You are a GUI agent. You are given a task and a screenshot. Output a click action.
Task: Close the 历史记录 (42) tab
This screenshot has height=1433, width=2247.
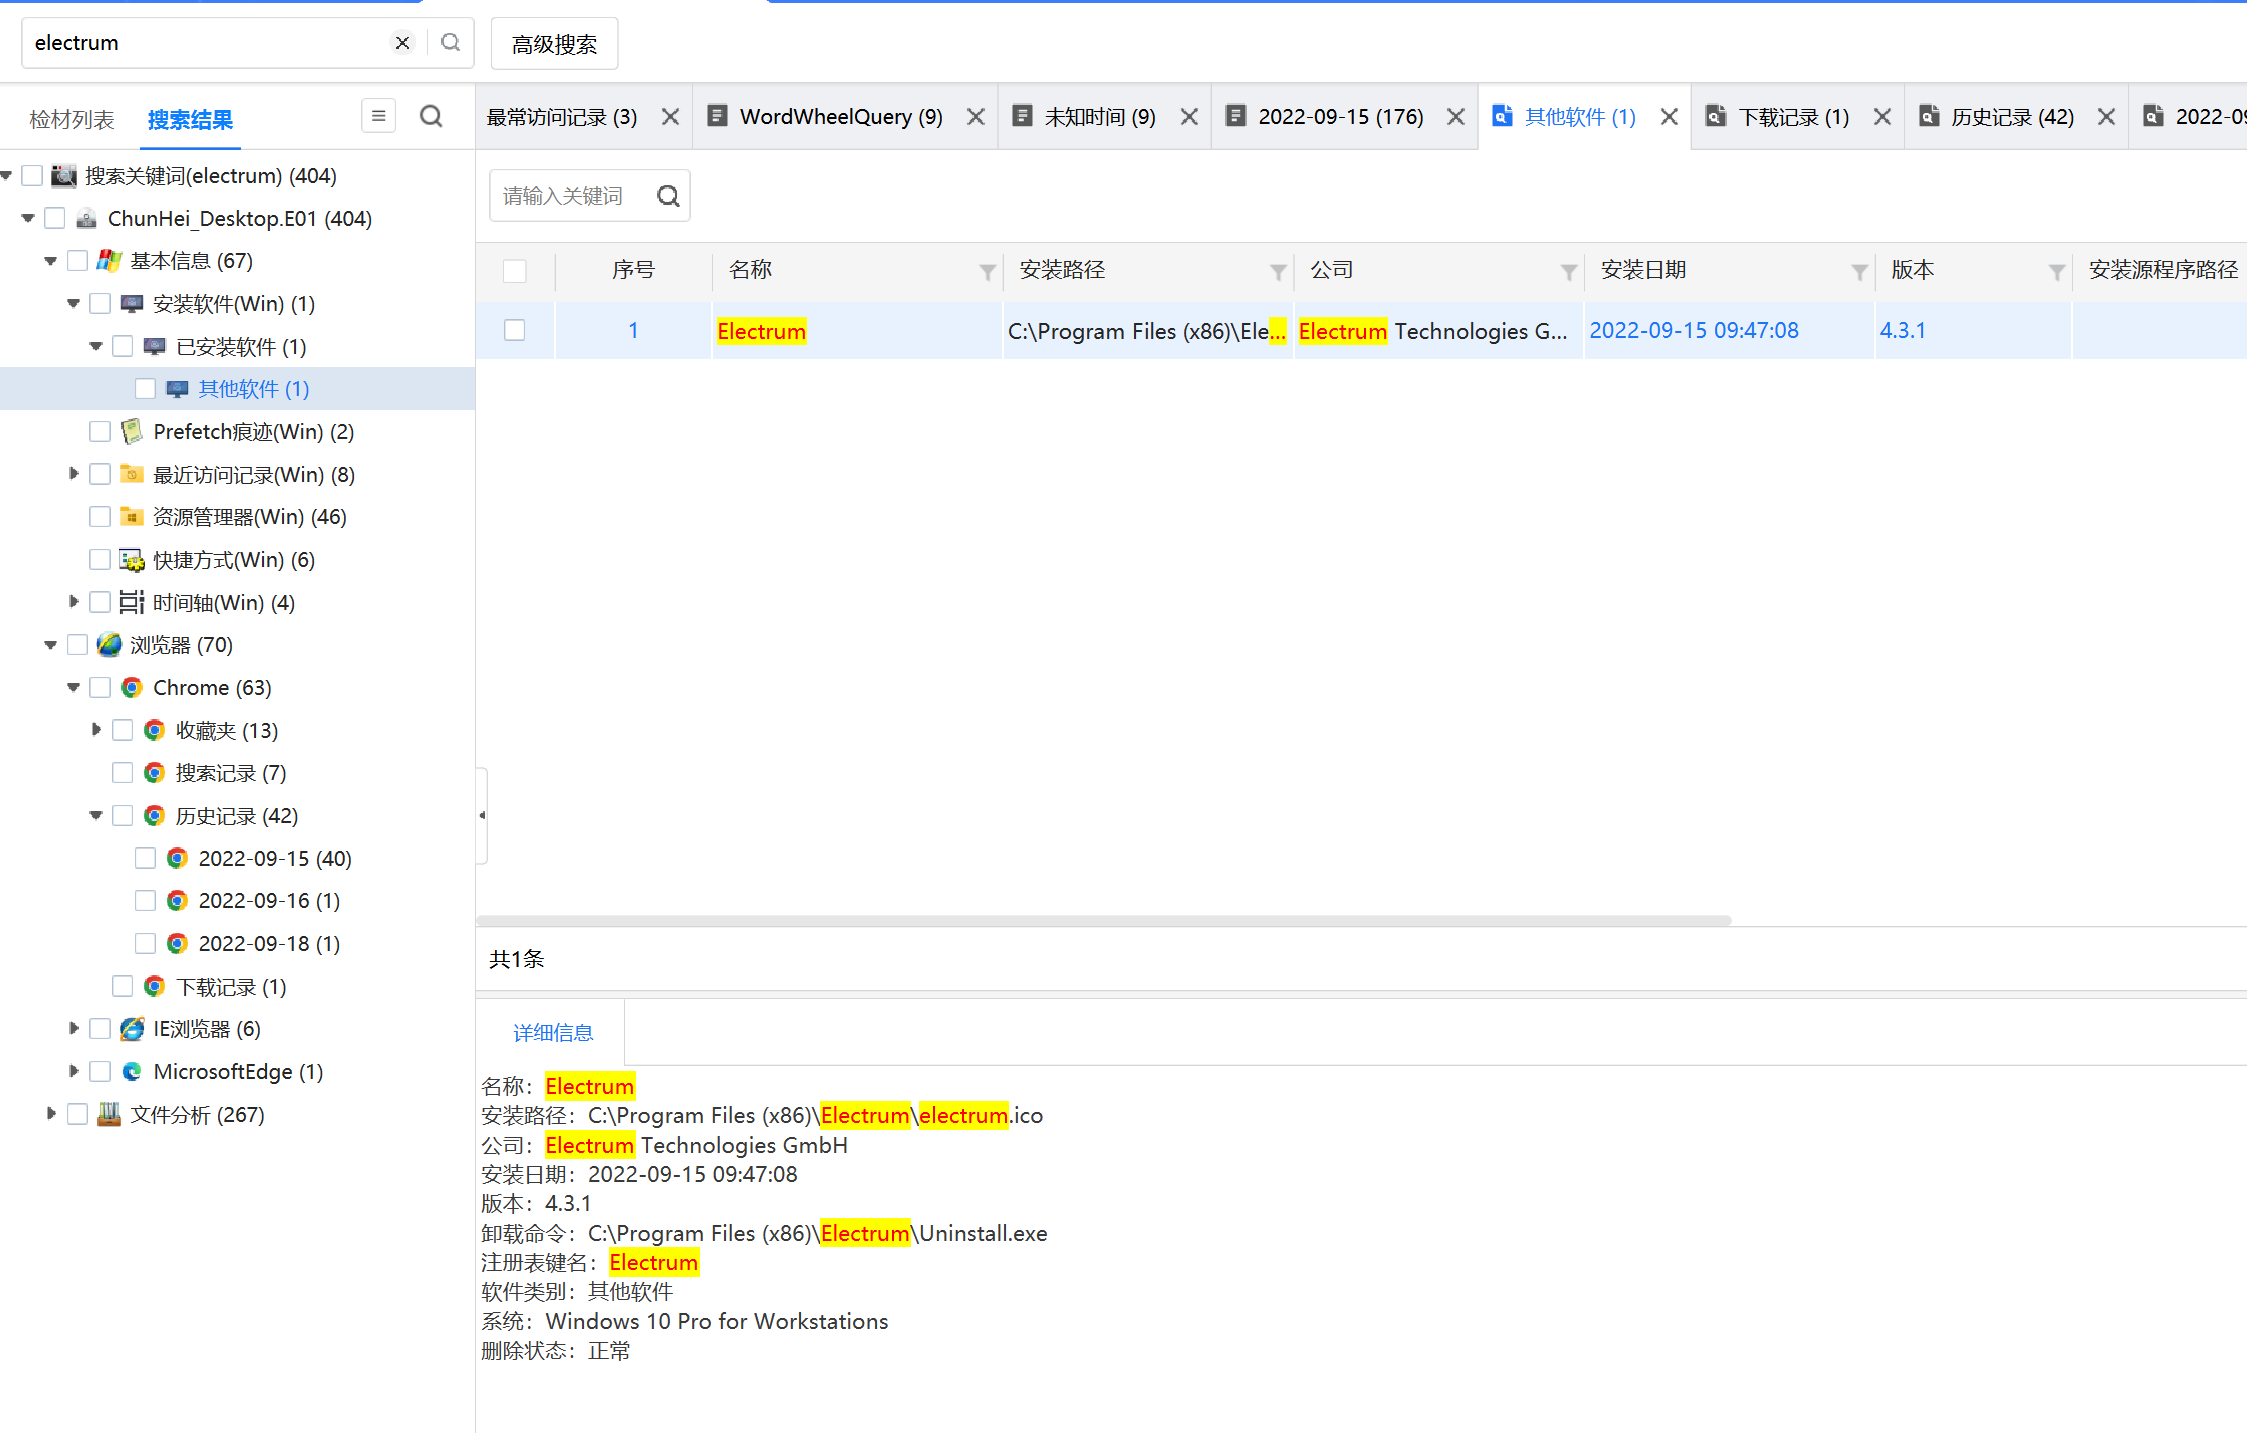pyautogui.click(x=2106, y=117)
